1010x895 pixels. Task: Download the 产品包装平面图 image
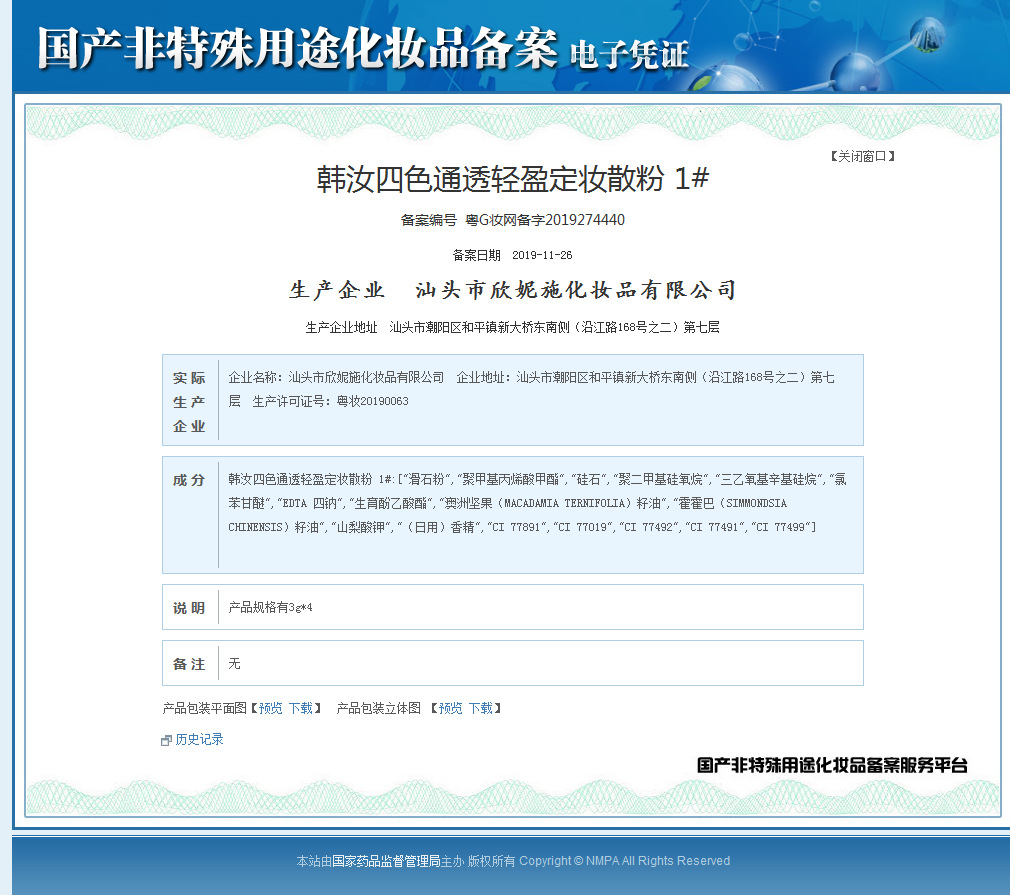coord(301,708)
